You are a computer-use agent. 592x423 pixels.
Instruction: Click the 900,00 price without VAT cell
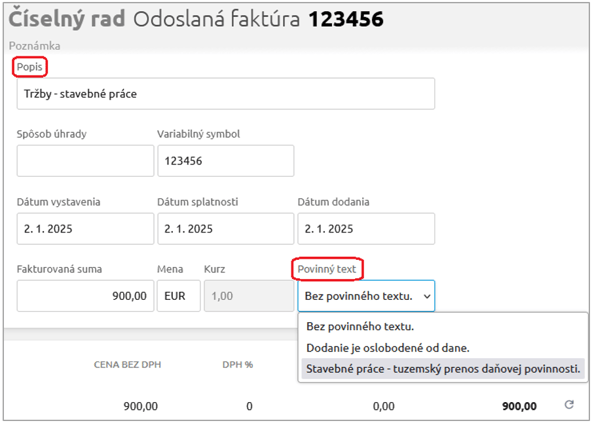click(141, 406)
